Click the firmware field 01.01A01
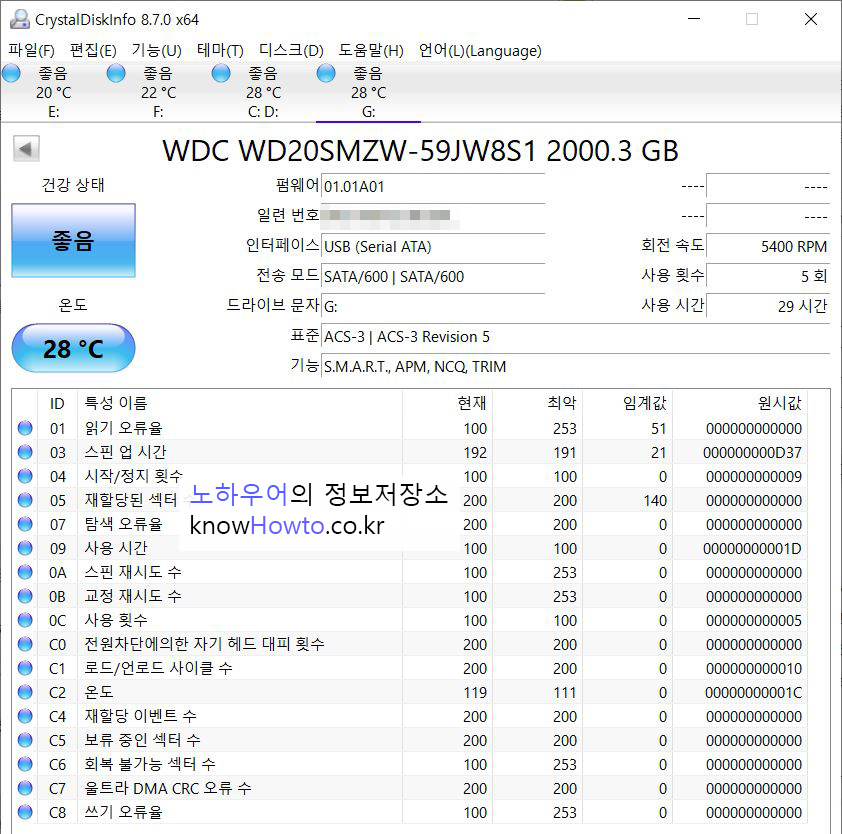The height and width of the screenshot is (834, 842). [433, 186]
